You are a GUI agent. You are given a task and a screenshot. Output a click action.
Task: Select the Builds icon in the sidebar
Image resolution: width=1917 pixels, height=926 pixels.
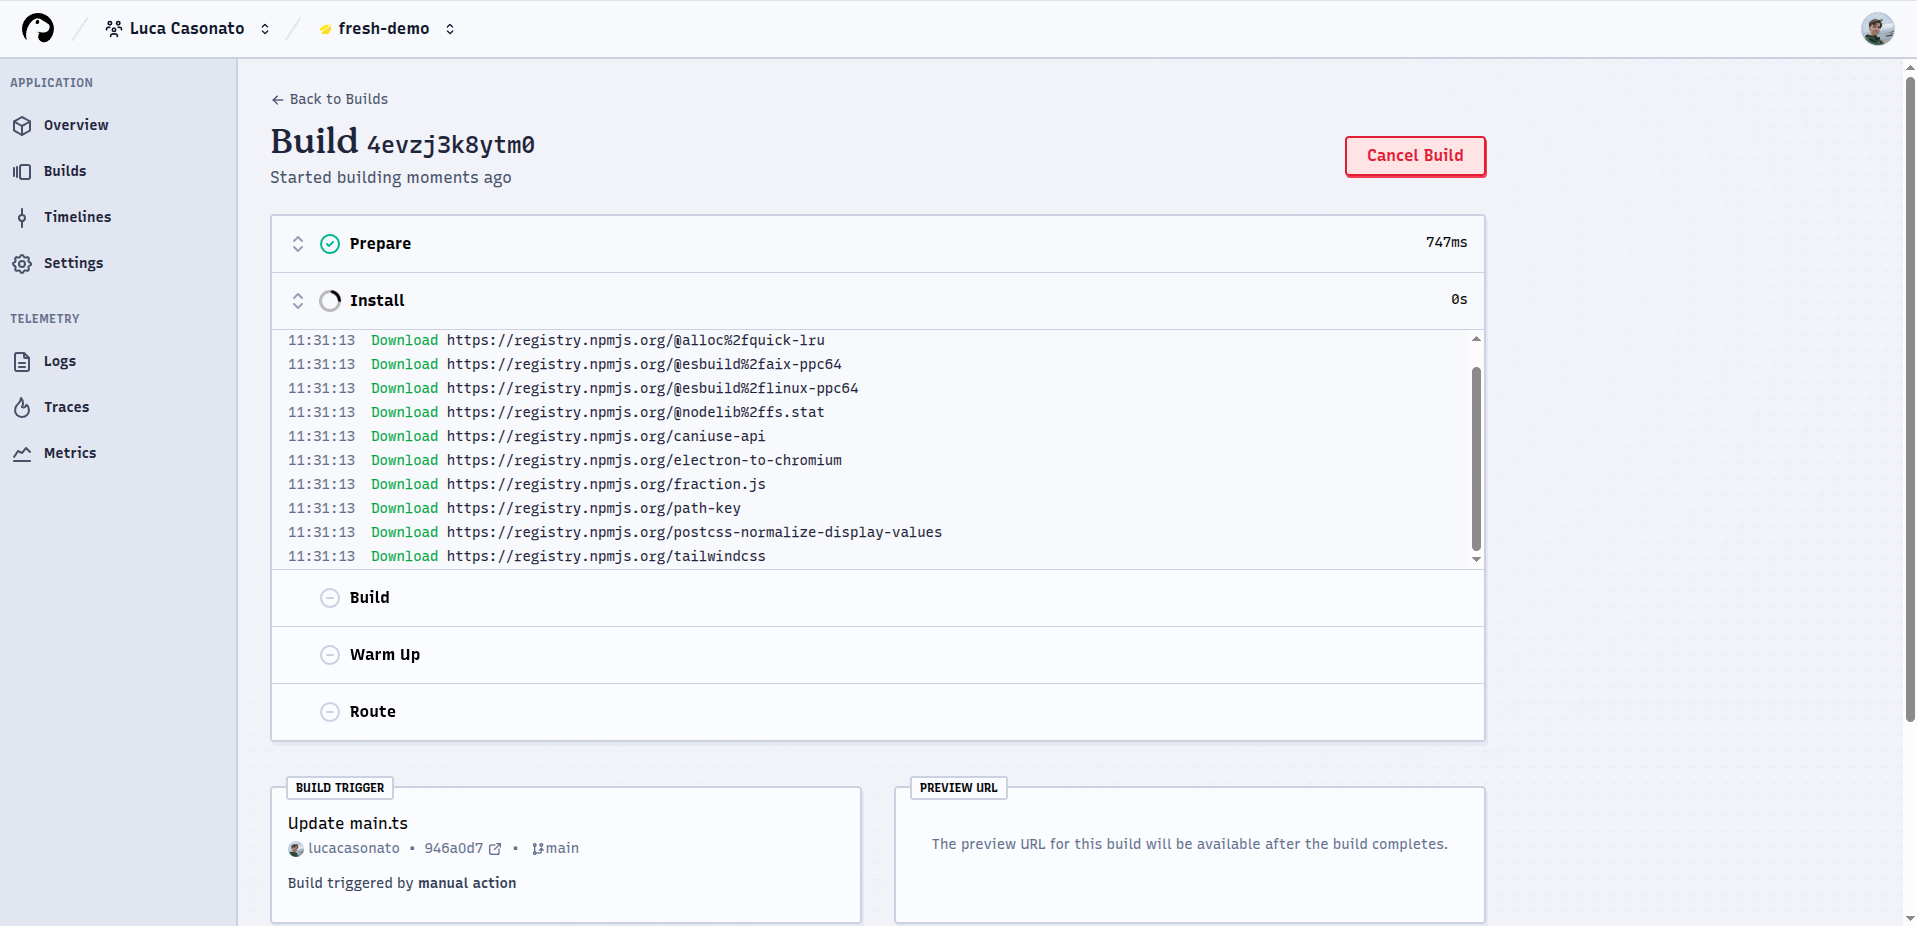(22, 171)
